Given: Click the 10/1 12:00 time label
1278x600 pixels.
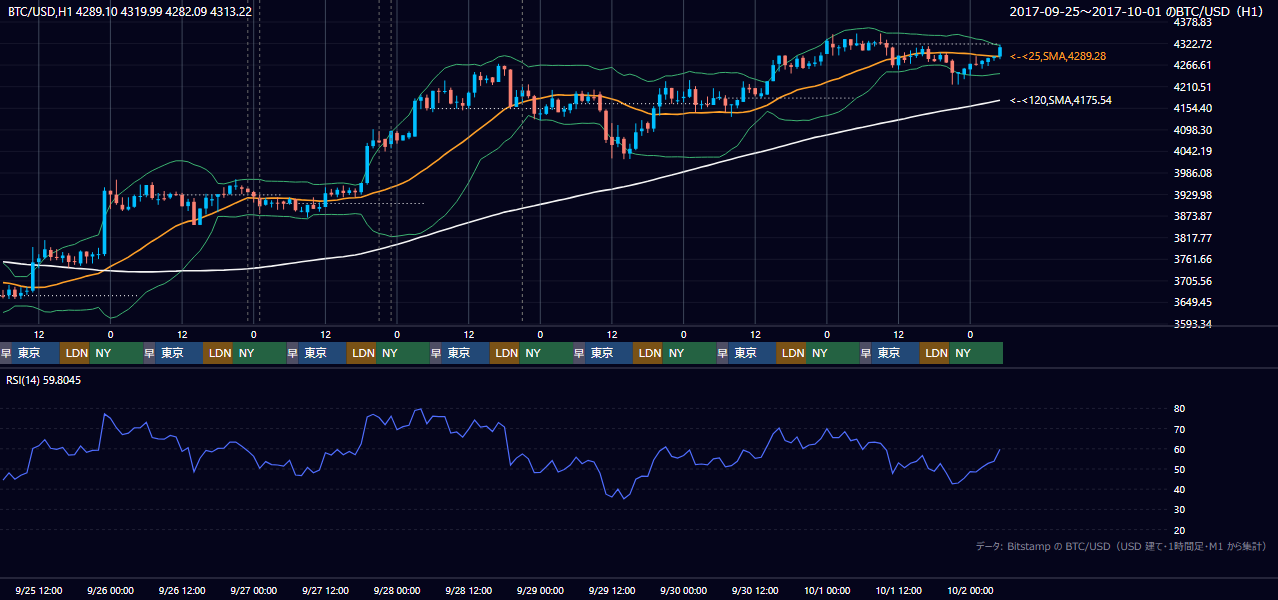Looking at the screenshot, I should pyautogui.click(x=898, y=590).
